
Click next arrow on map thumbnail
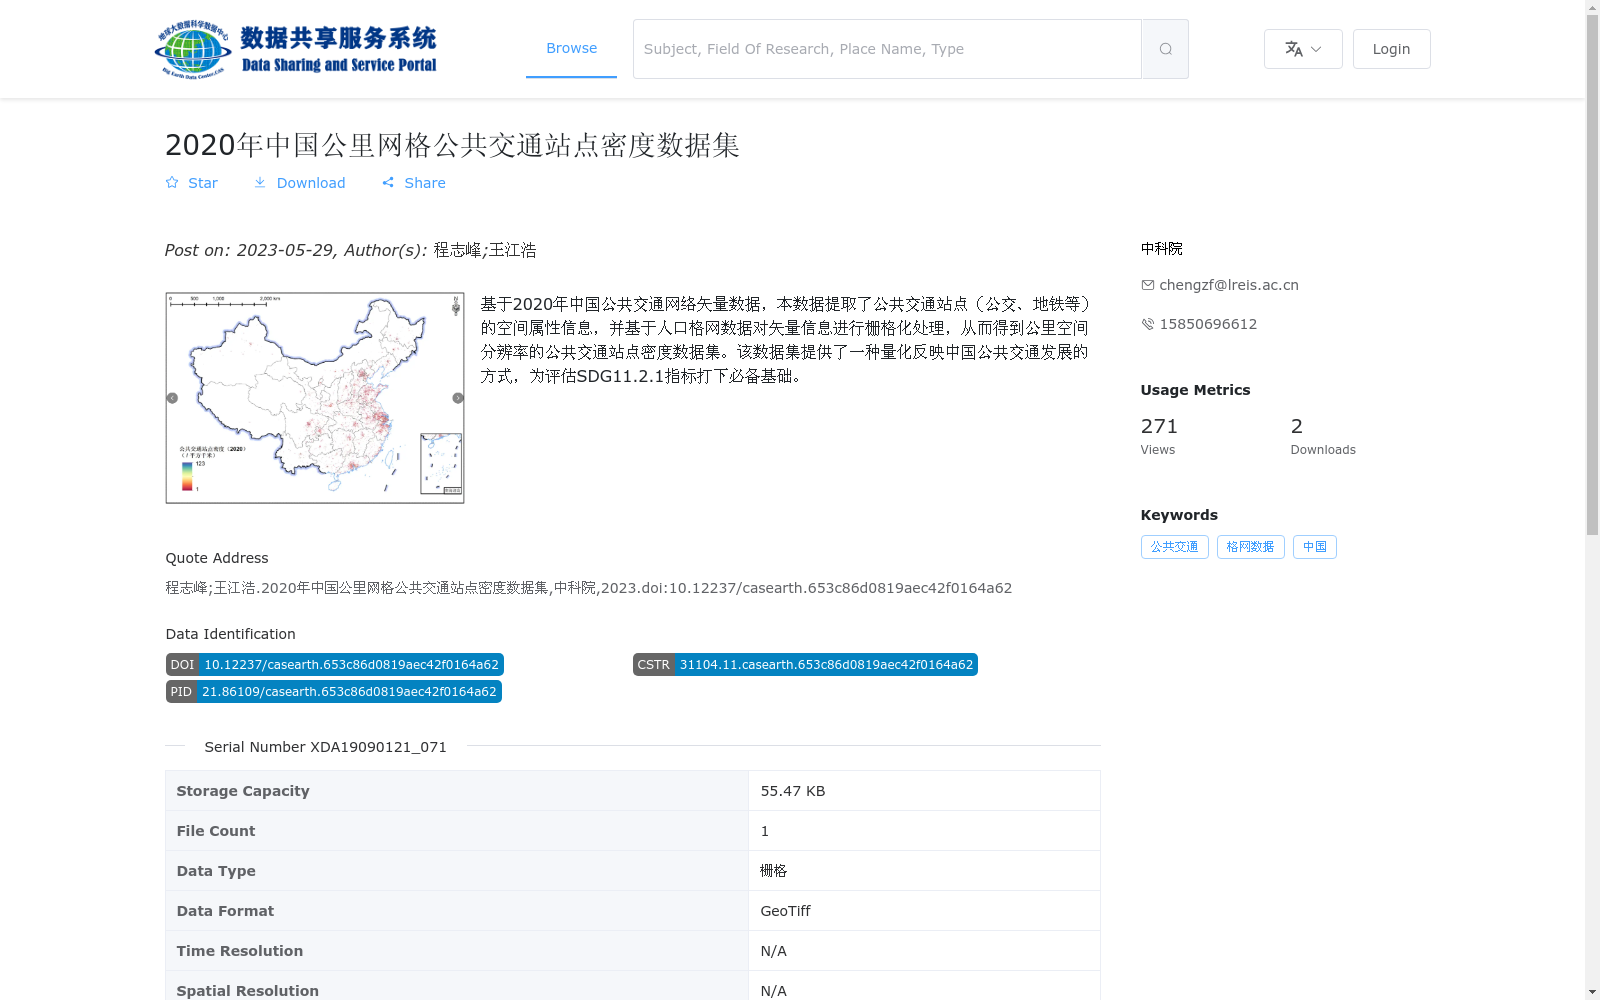pyautogui.click(x=458, y=398)
